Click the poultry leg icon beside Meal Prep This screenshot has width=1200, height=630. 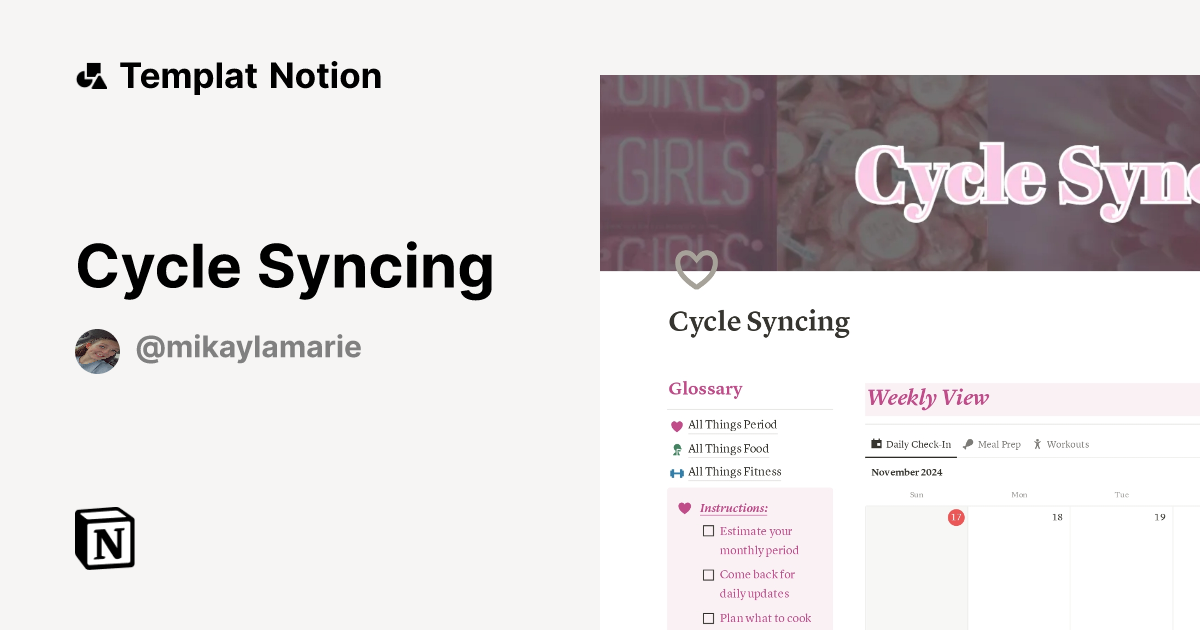click(966, 444)
